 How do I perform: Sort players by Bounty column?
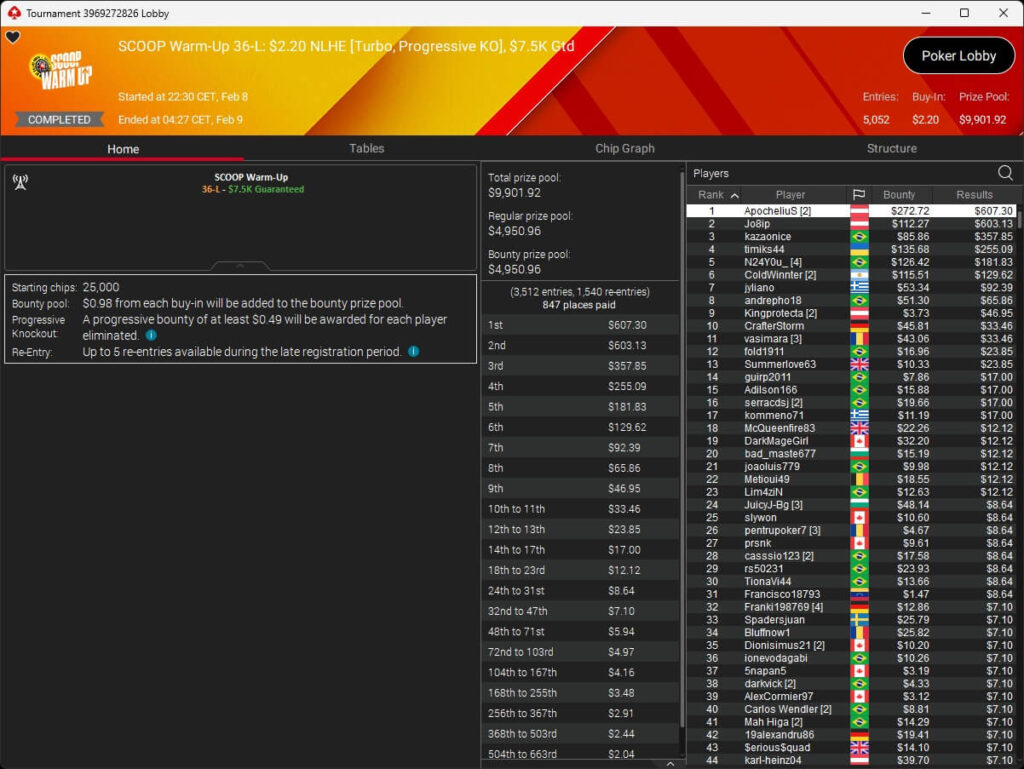[x=898, y=195]
